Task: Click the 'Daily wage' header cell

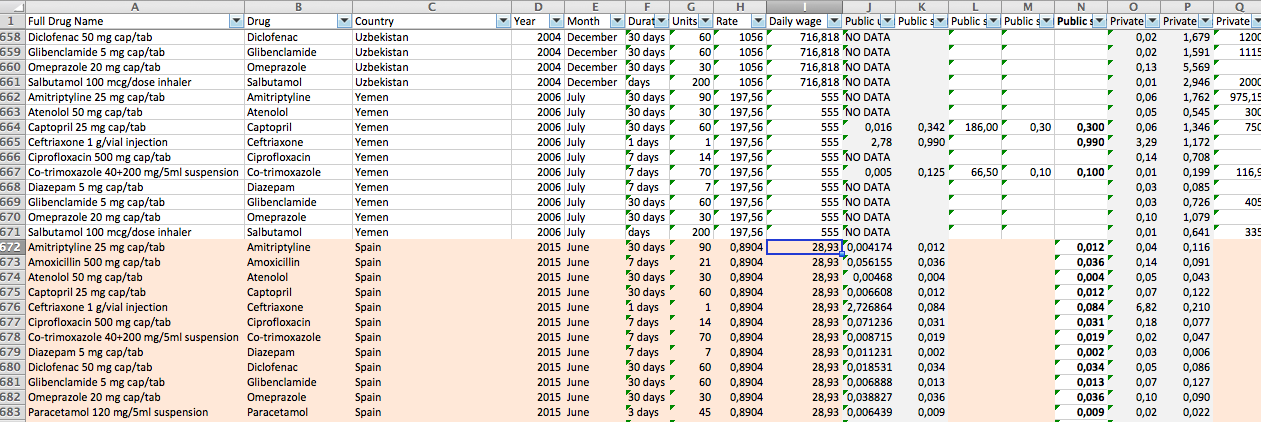Action: click(804, 21)
